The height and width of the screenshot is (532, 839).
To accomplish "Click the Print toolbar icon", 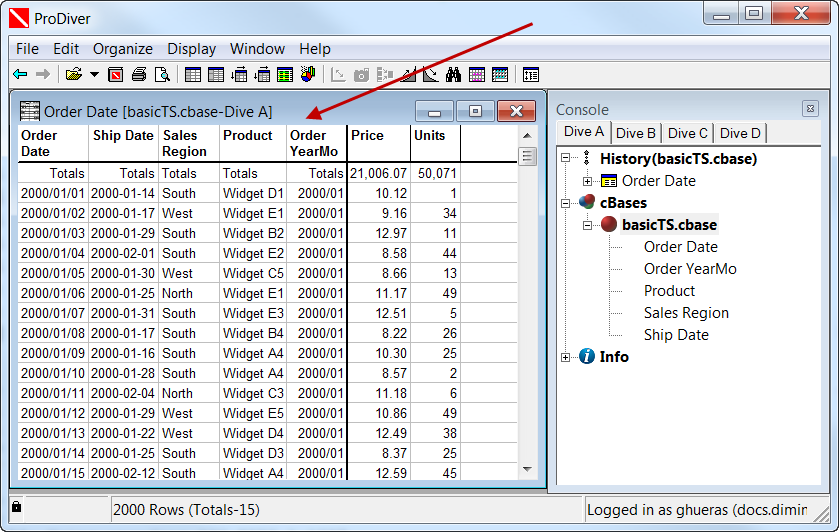I will (x=139, y=74).
